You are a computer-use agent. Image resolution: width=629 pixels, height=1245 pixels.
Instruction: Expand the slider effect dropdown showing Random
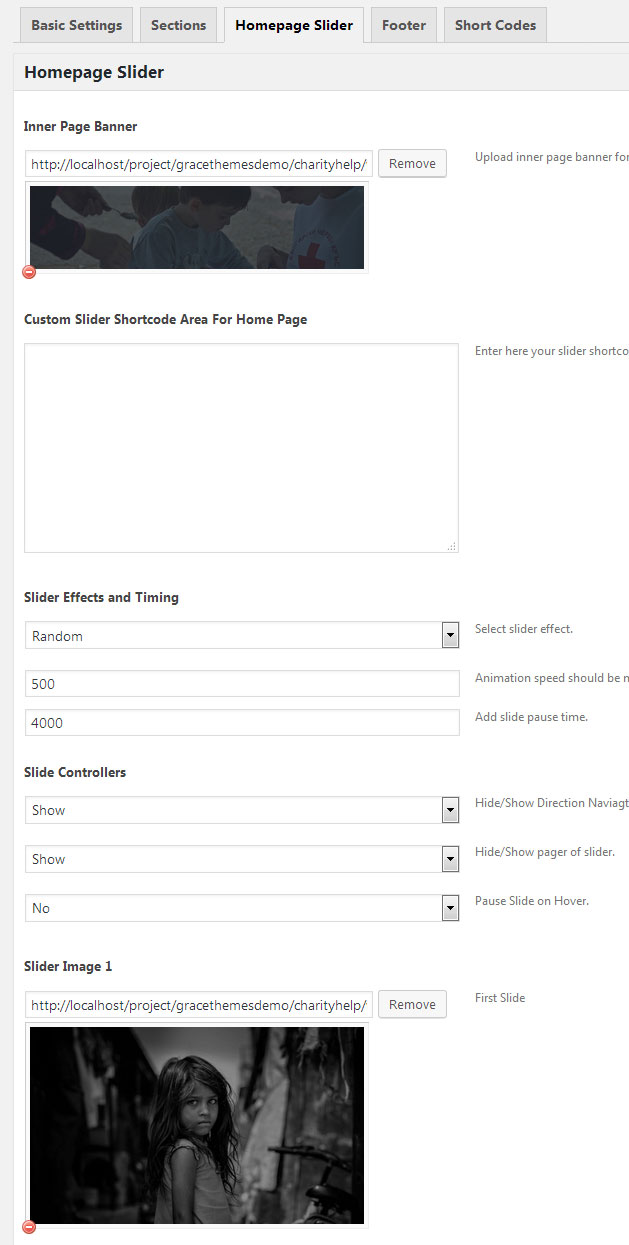coord(450,636)
